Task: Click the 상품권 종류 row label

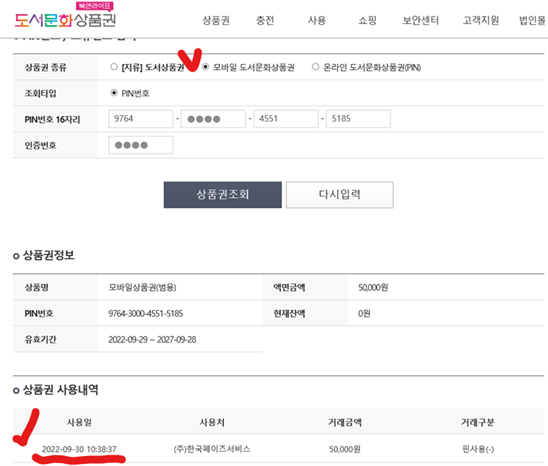Action: (x=45, y=67)
